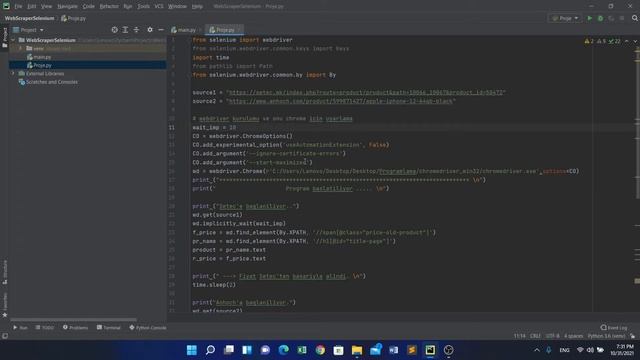Open Sublime Text from taskbar
This screenshot has width=640, height=360.
412,350
